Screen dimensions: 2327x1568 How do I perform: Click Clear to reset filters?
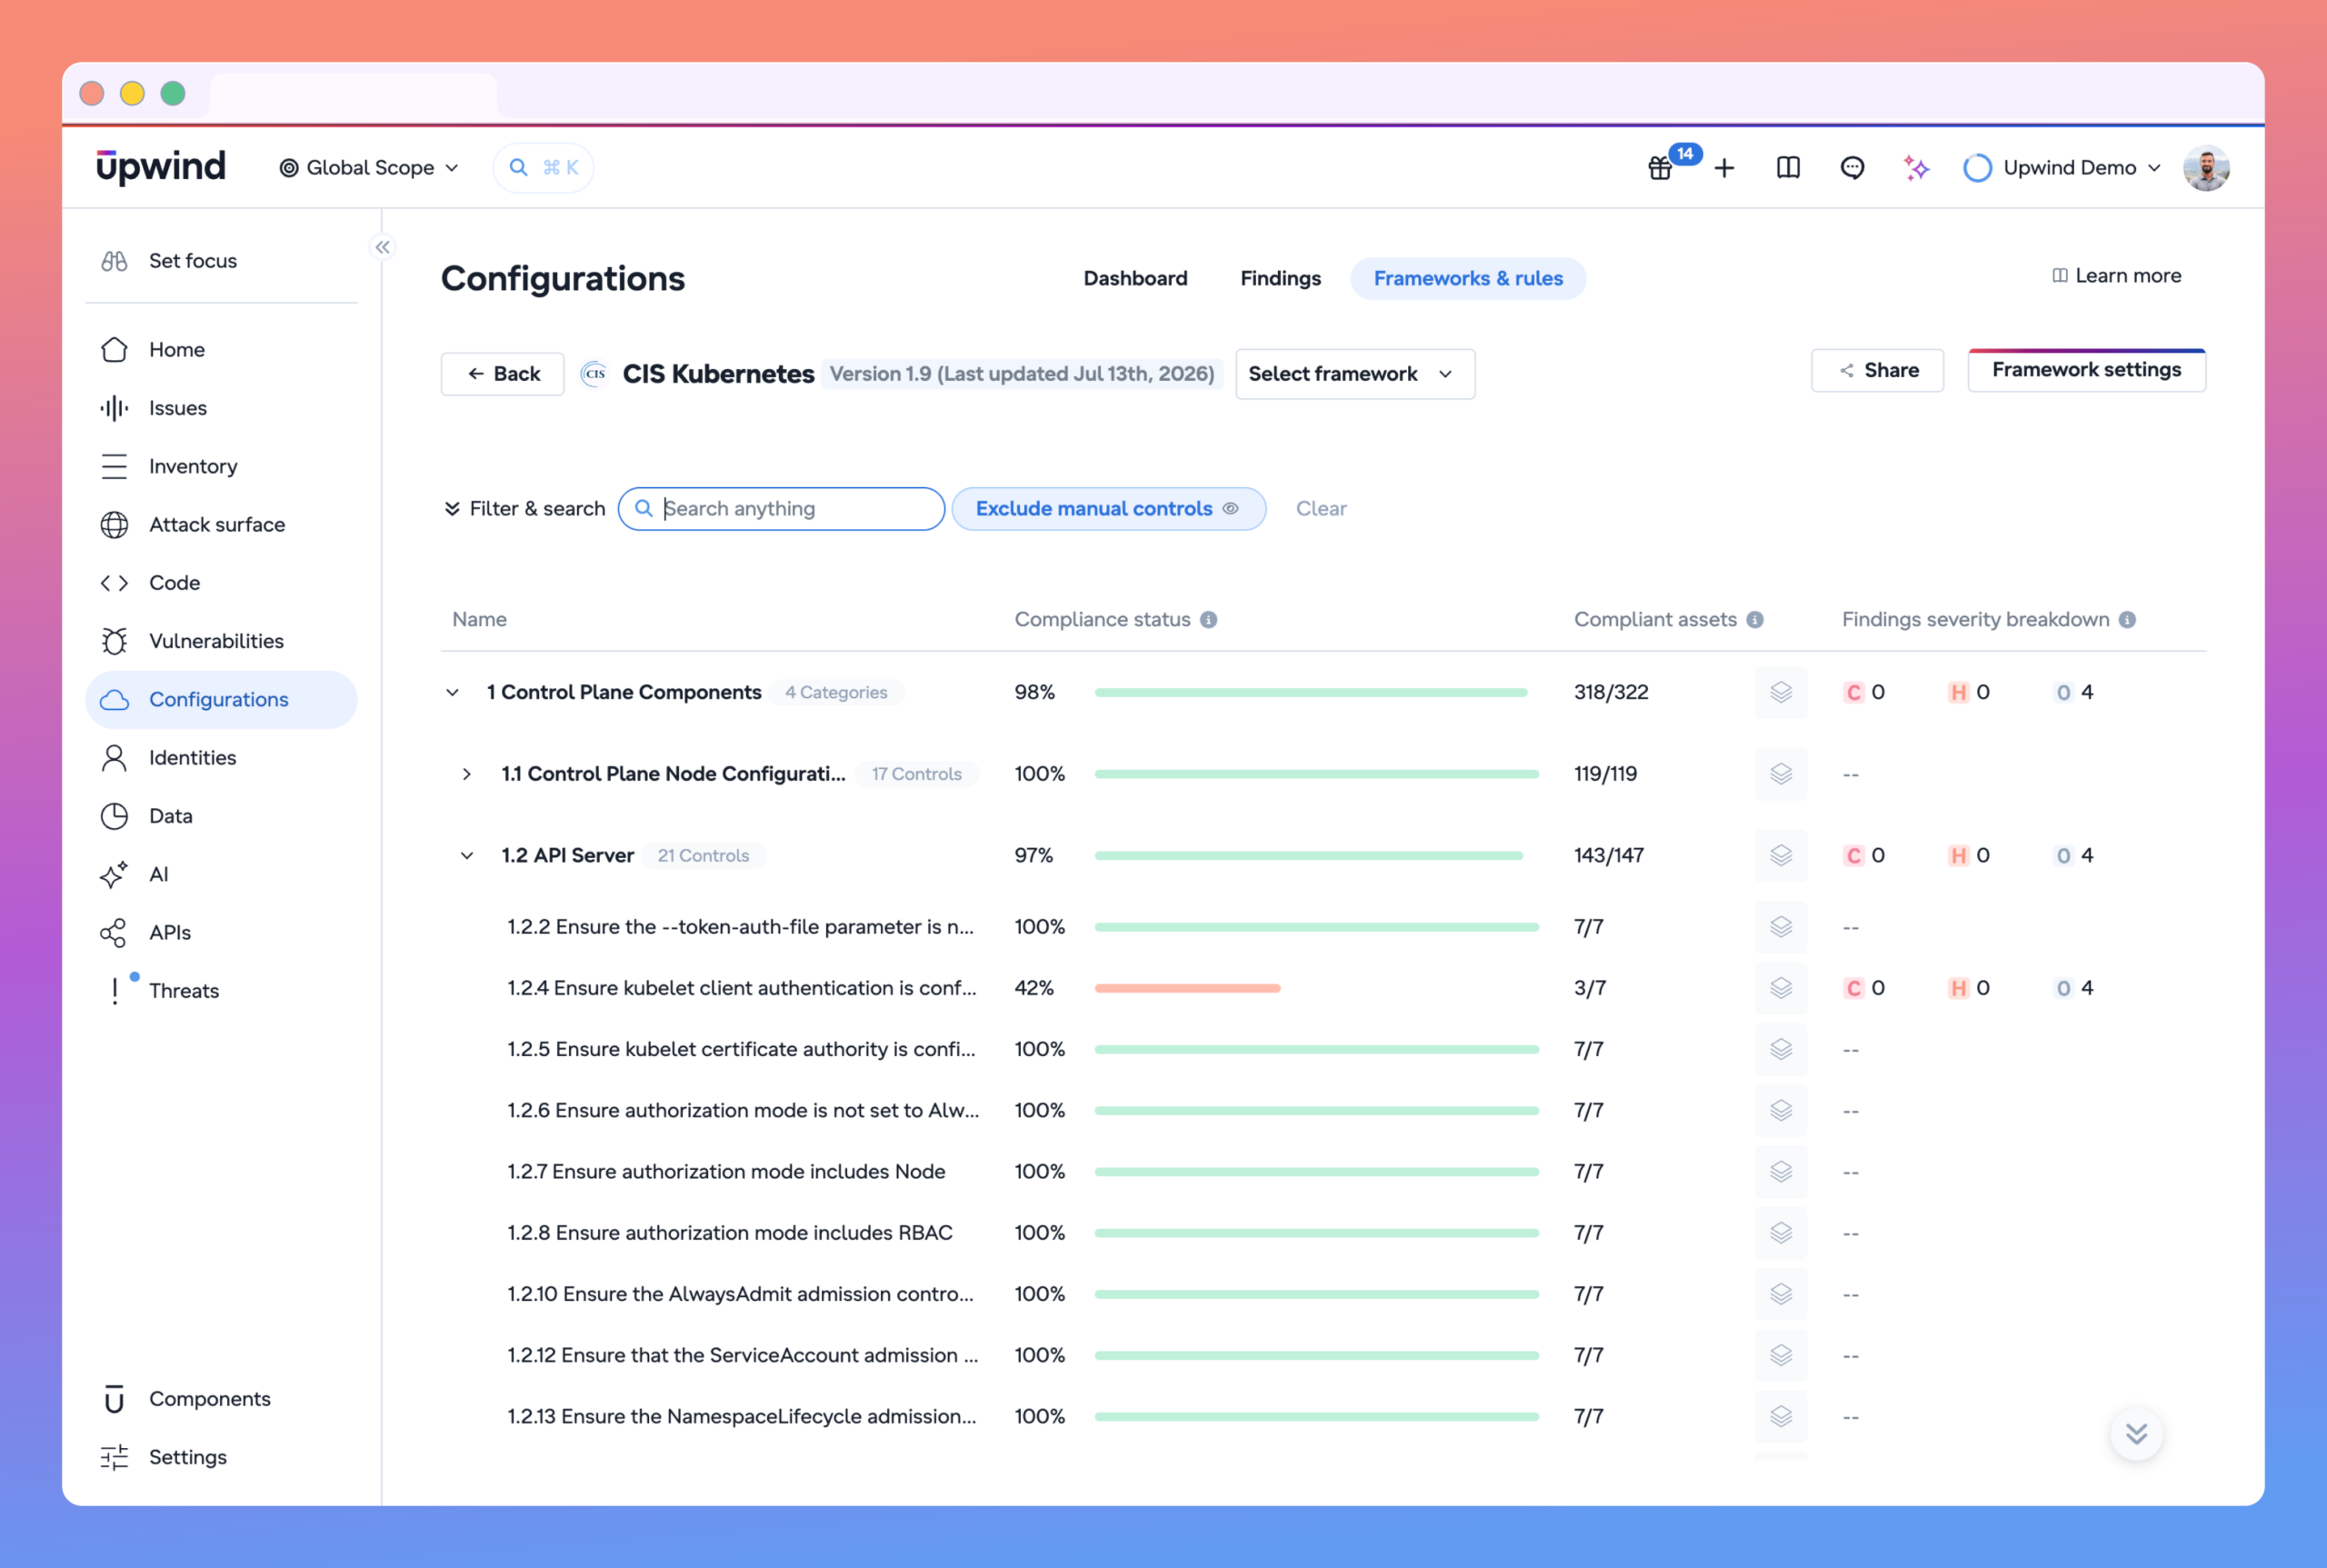coord(1321,509)
